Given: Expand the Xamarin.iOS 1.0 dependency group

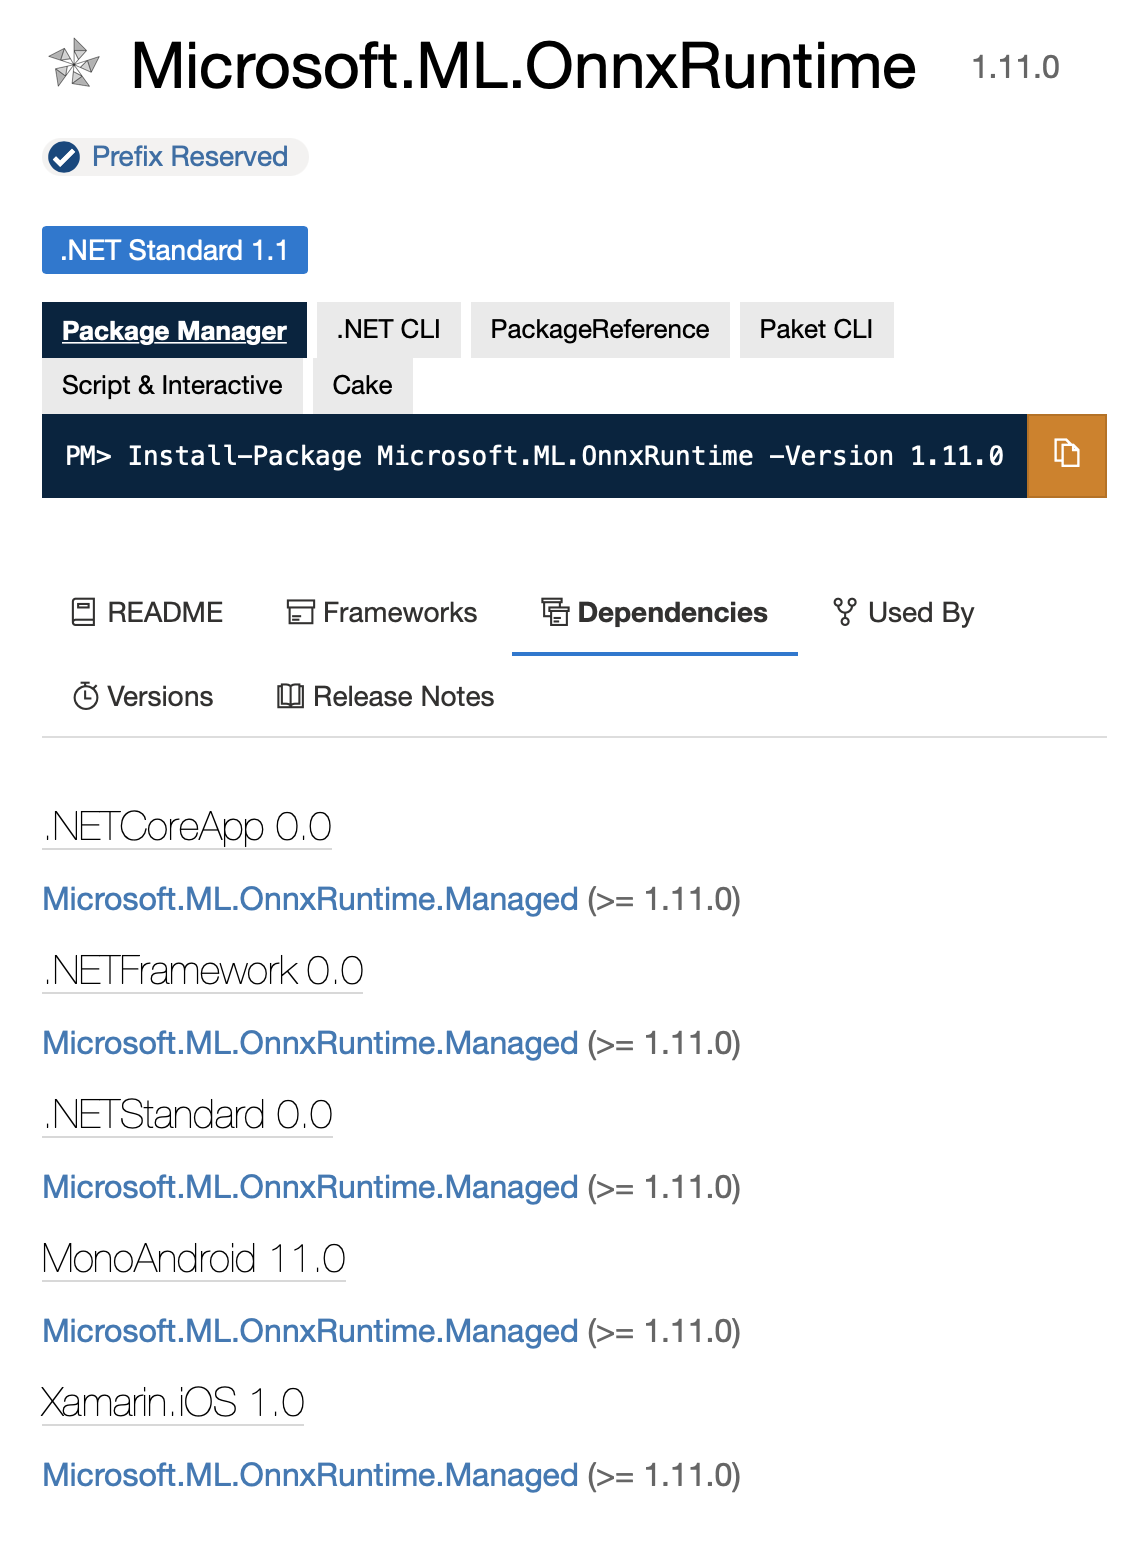Looking at the screenshot, I should pos(171,1402).
